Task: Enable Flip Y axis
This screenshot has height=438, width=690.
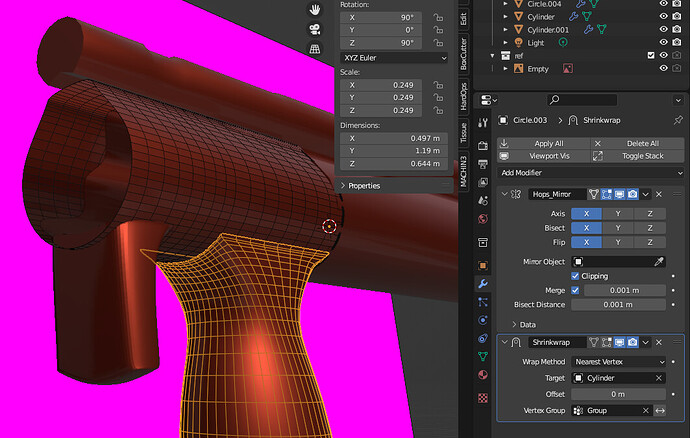Action: (x=618, y=242)
